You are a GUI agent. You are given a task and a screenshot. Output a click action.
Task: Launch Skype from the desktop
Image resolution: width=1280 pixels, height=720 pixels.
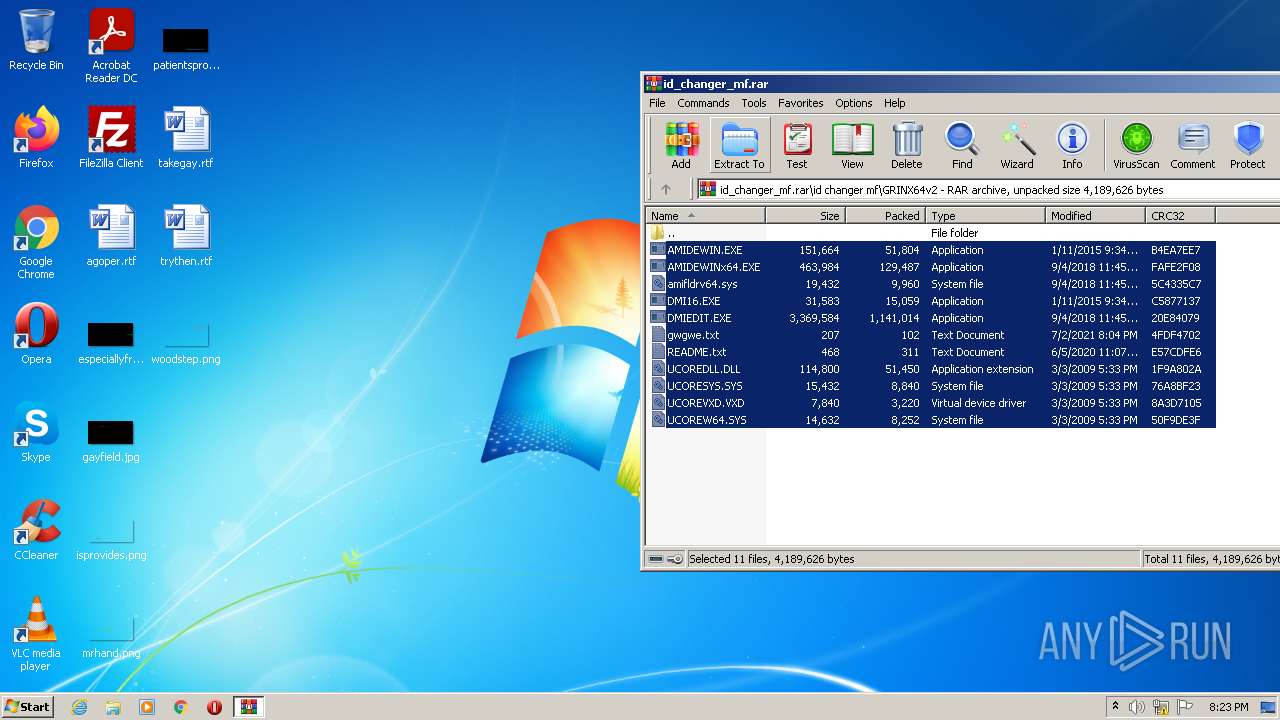tap(36, 431)
